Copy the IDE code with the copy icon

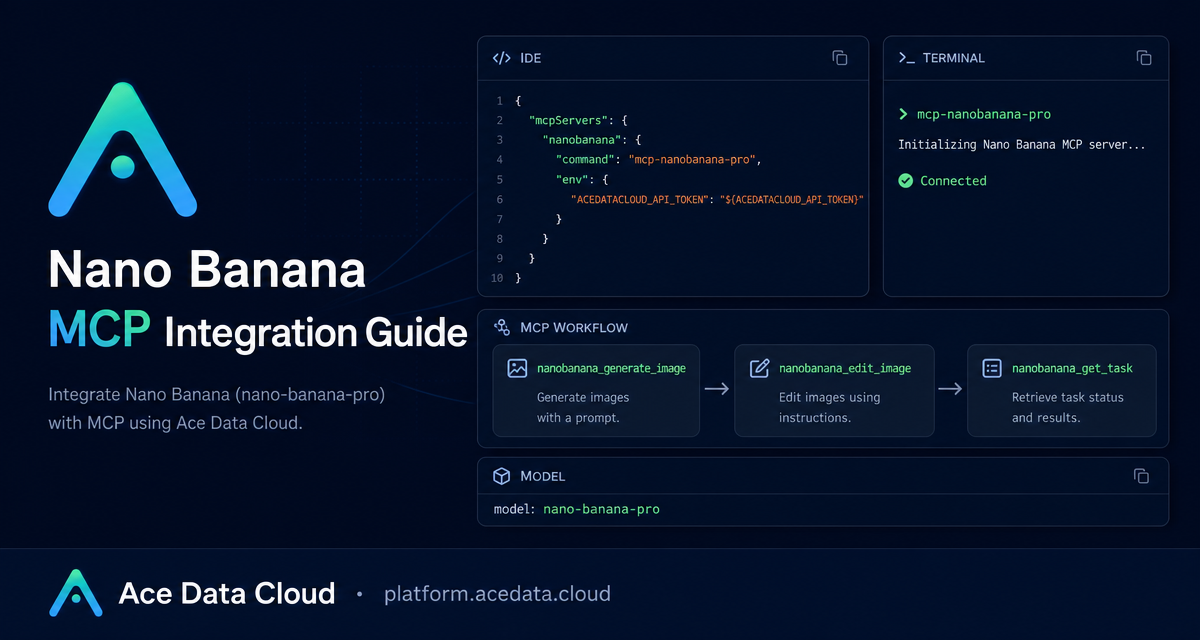point(840,58)
